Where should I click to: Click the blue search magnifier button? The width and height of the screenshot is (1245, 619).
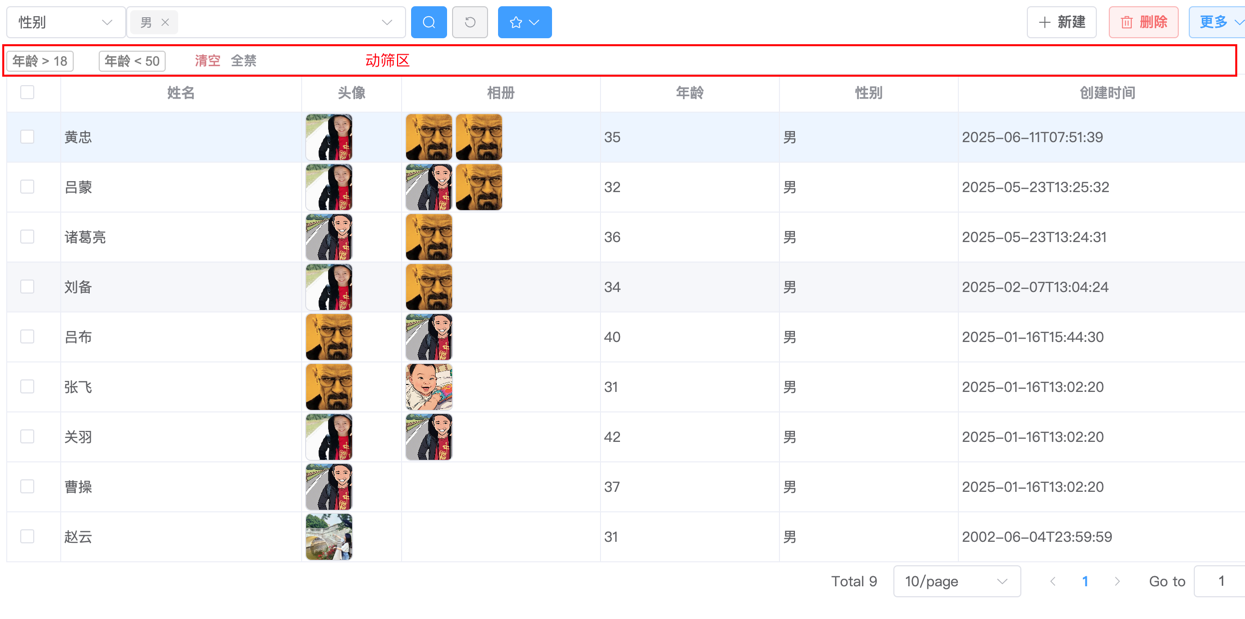pos(429,22)
